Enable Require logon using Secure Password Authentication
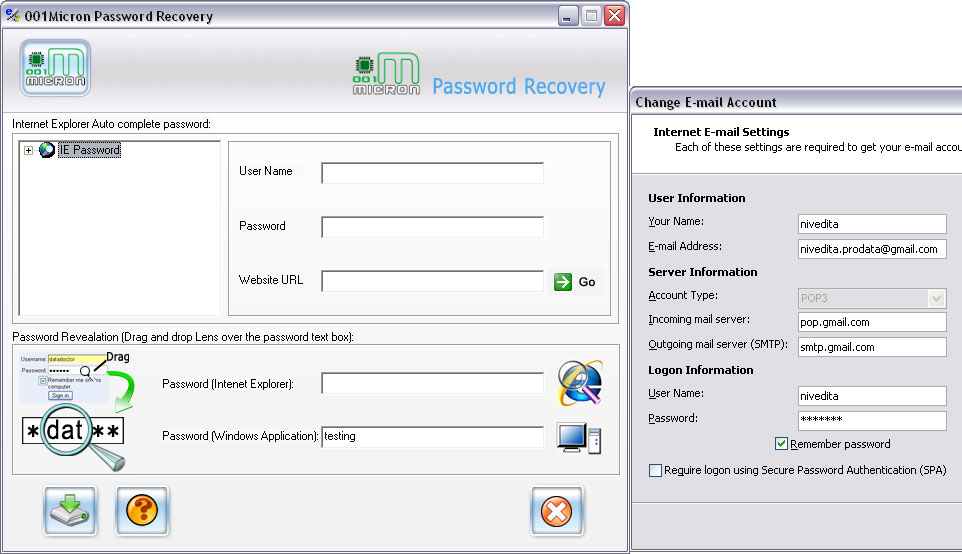962x554 pixels. click(655, 471)
